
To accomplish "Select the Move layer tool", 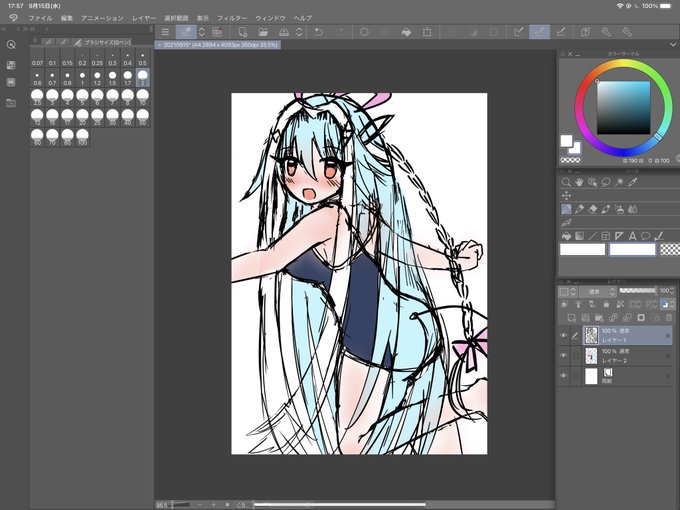I will (566, 196).
